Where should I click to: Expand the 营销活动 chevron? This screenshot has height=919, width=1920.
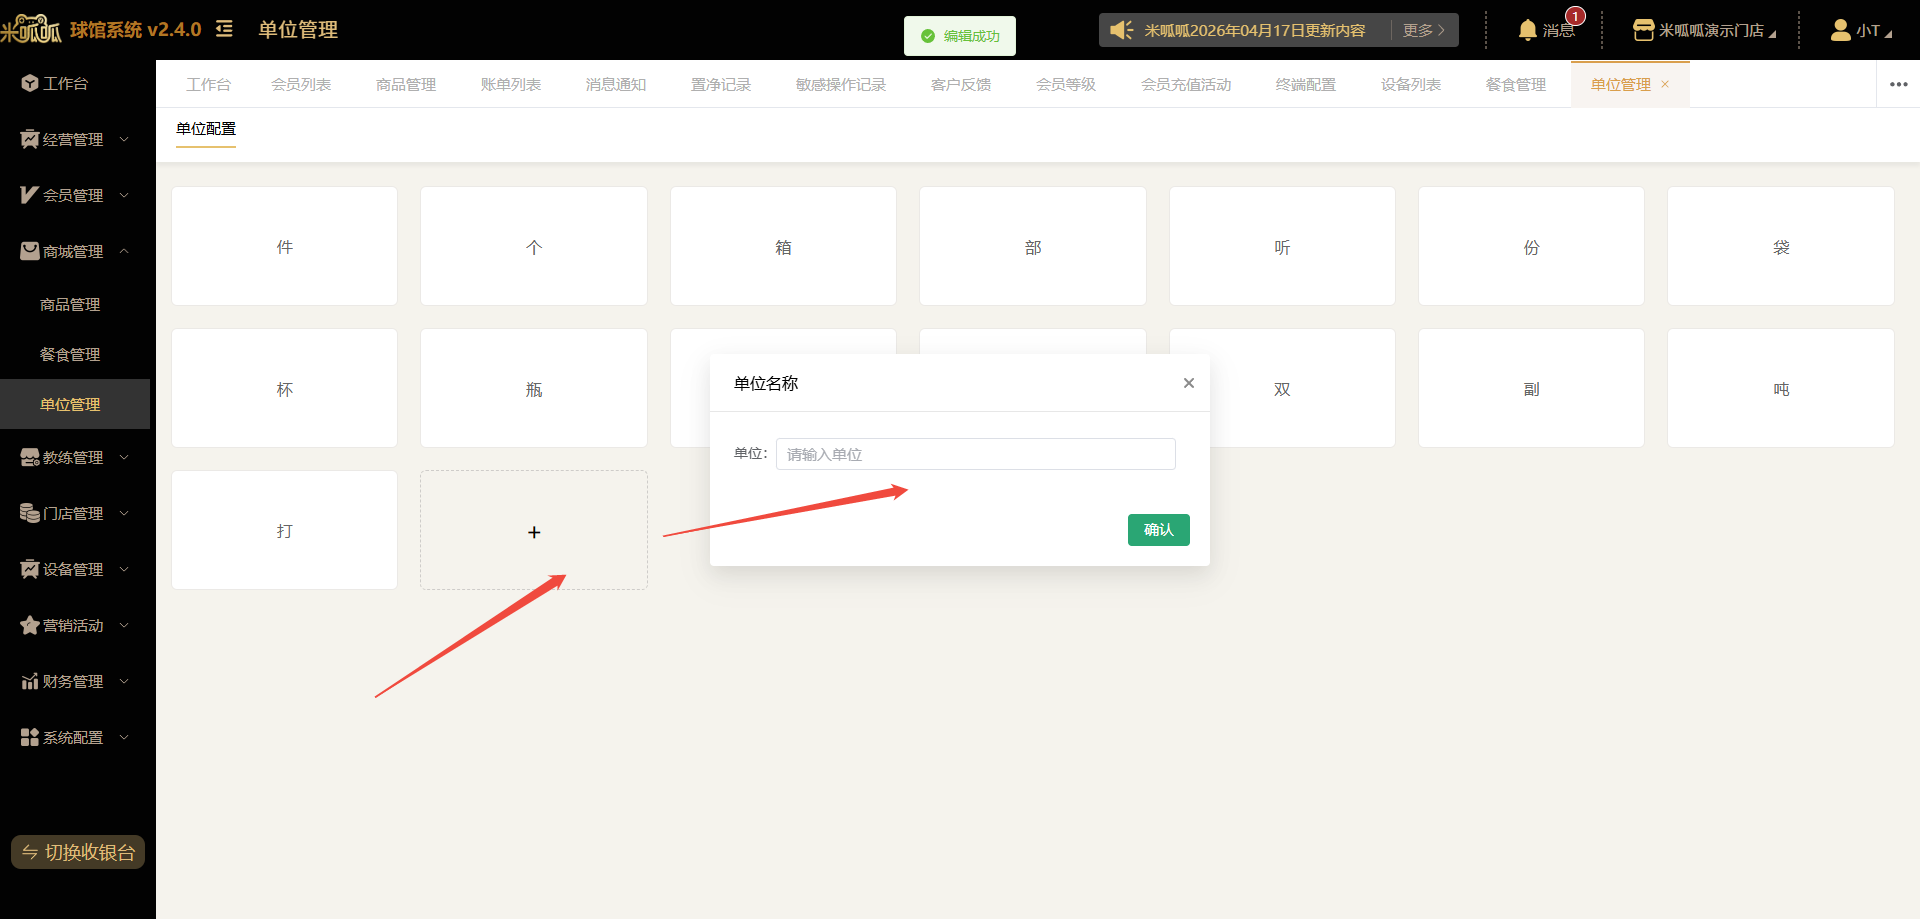124,625
